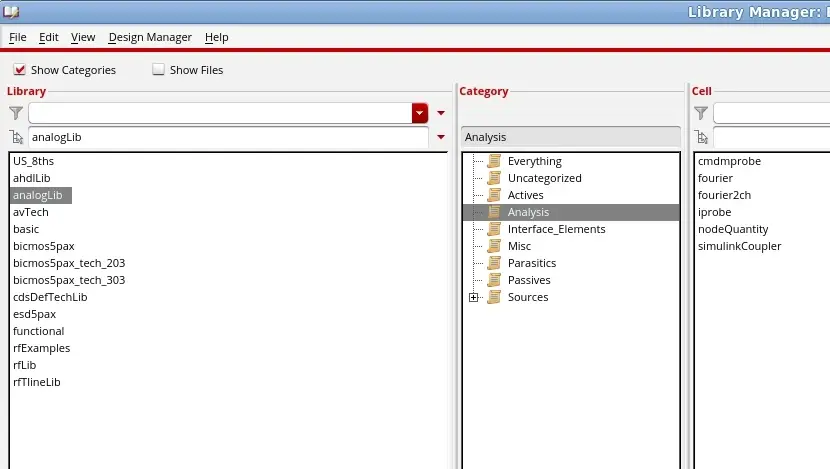Viewport: 830px width, 469px height.
Task: Click the Cell filter funnel icon
Action: [x=701, y=113]
